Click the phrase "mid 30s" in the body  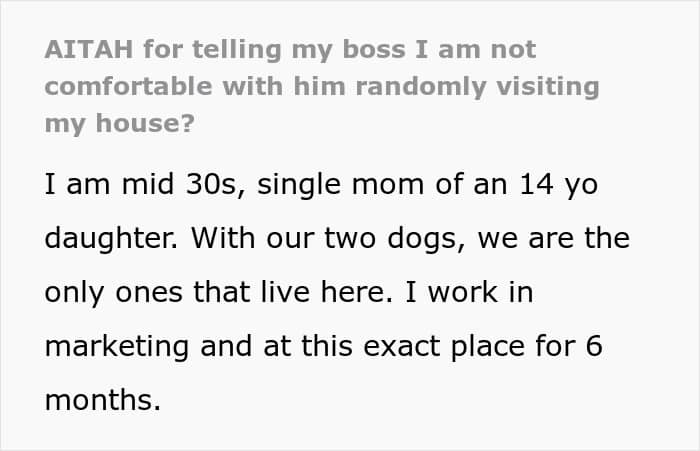(179, 184)
